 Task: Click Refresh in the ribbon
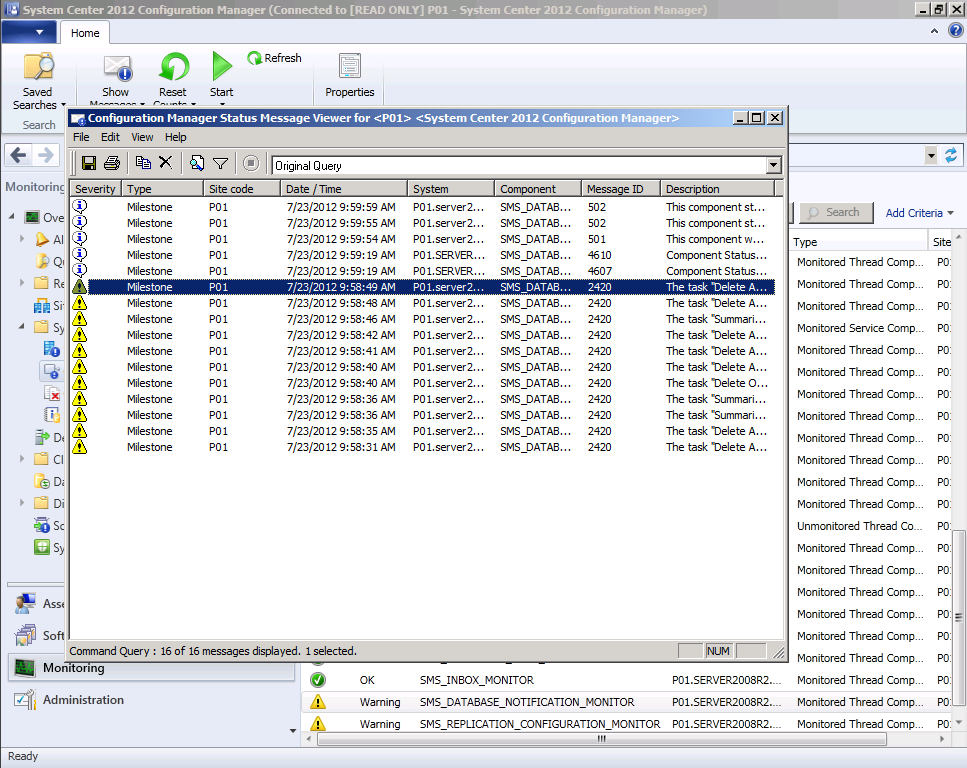(274, 58)
